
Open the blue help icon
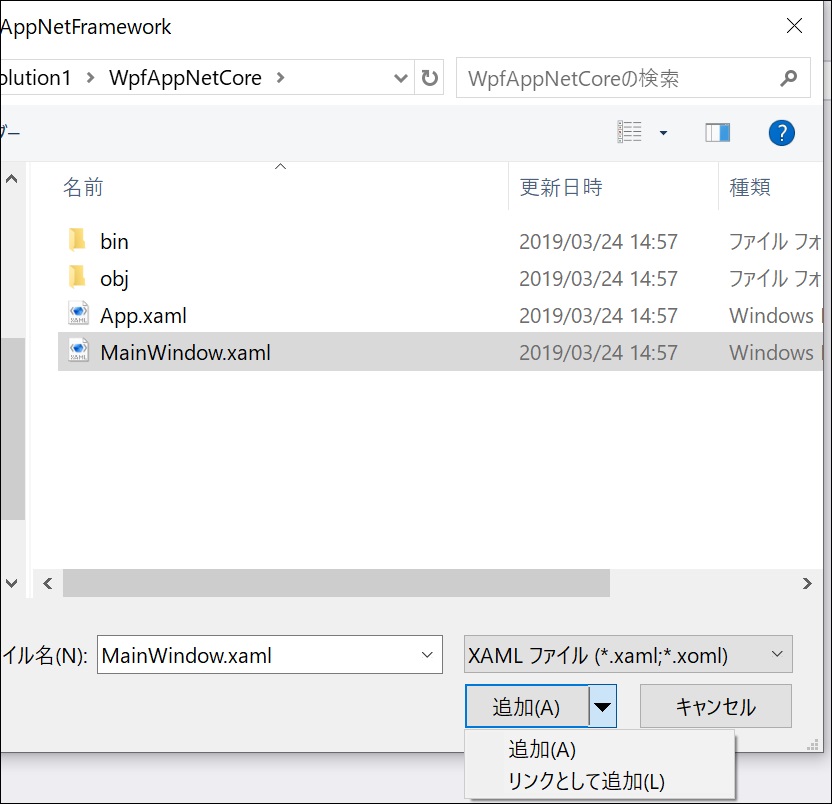tap(781, 132)
